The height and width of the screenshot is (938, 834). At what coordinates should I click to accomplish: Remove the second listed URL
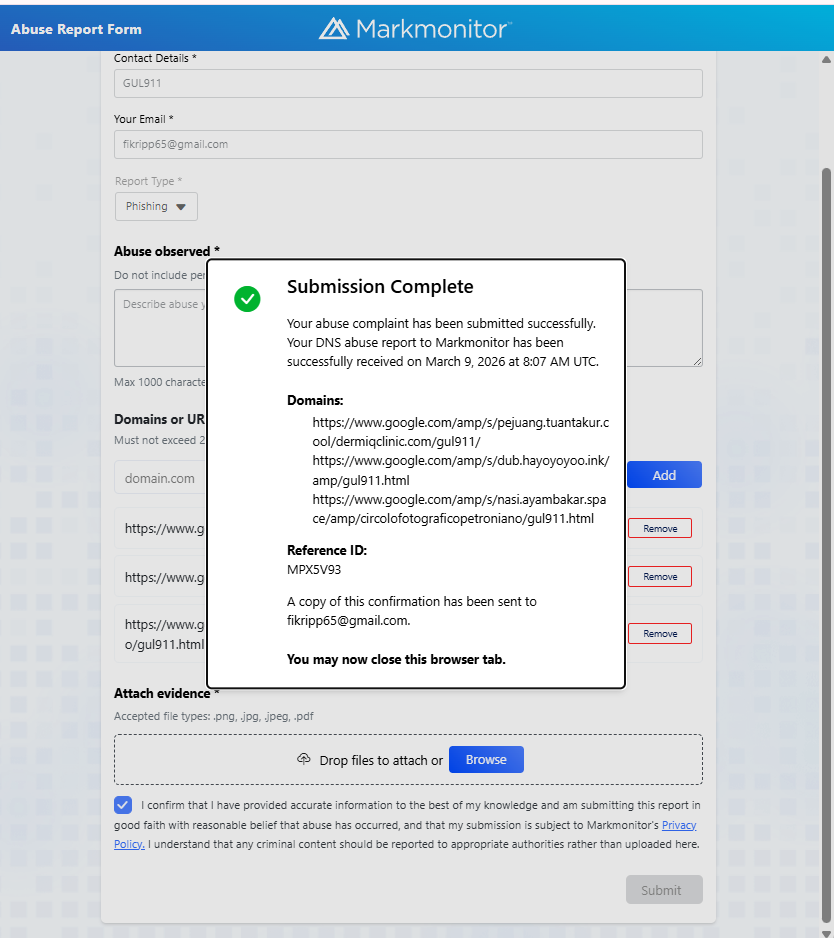(x=660, y=577)
